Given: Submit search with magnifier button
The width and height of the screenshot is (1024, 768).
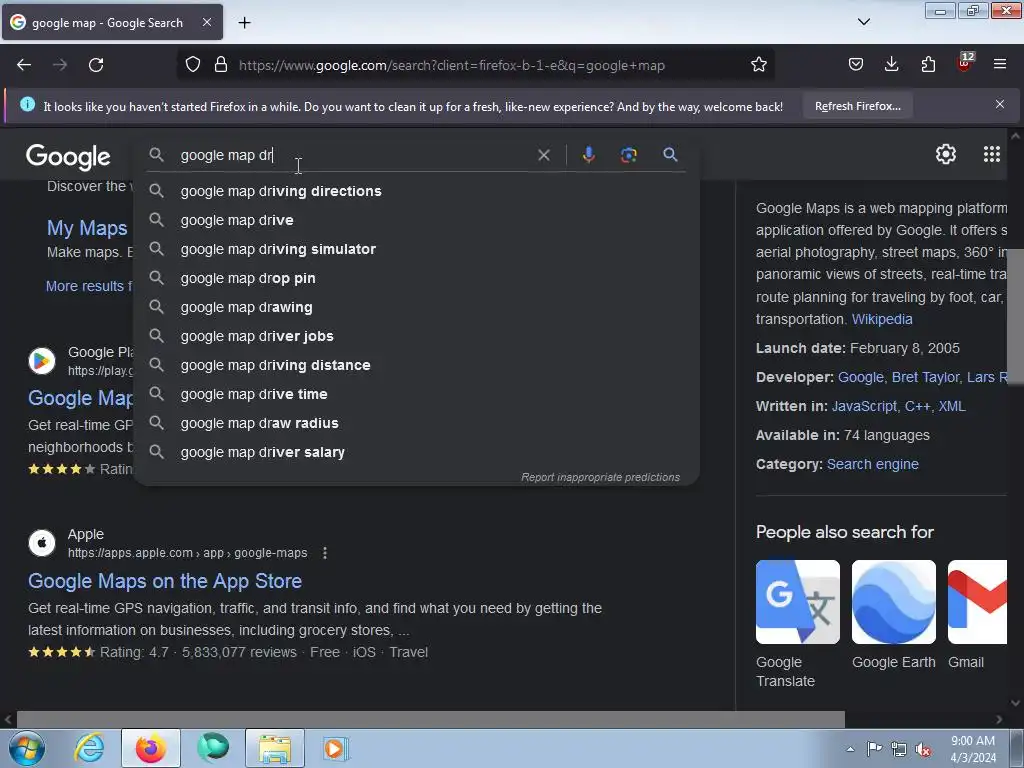Looking at the screenshot, I should coord(670,155).
